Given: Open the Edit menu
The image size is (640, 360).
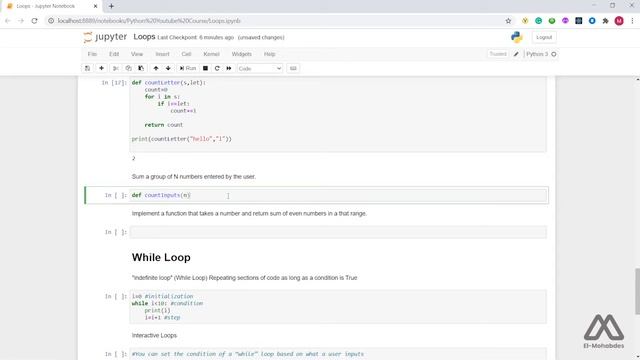Looking at the screenshot, I should tap(114, 54).
